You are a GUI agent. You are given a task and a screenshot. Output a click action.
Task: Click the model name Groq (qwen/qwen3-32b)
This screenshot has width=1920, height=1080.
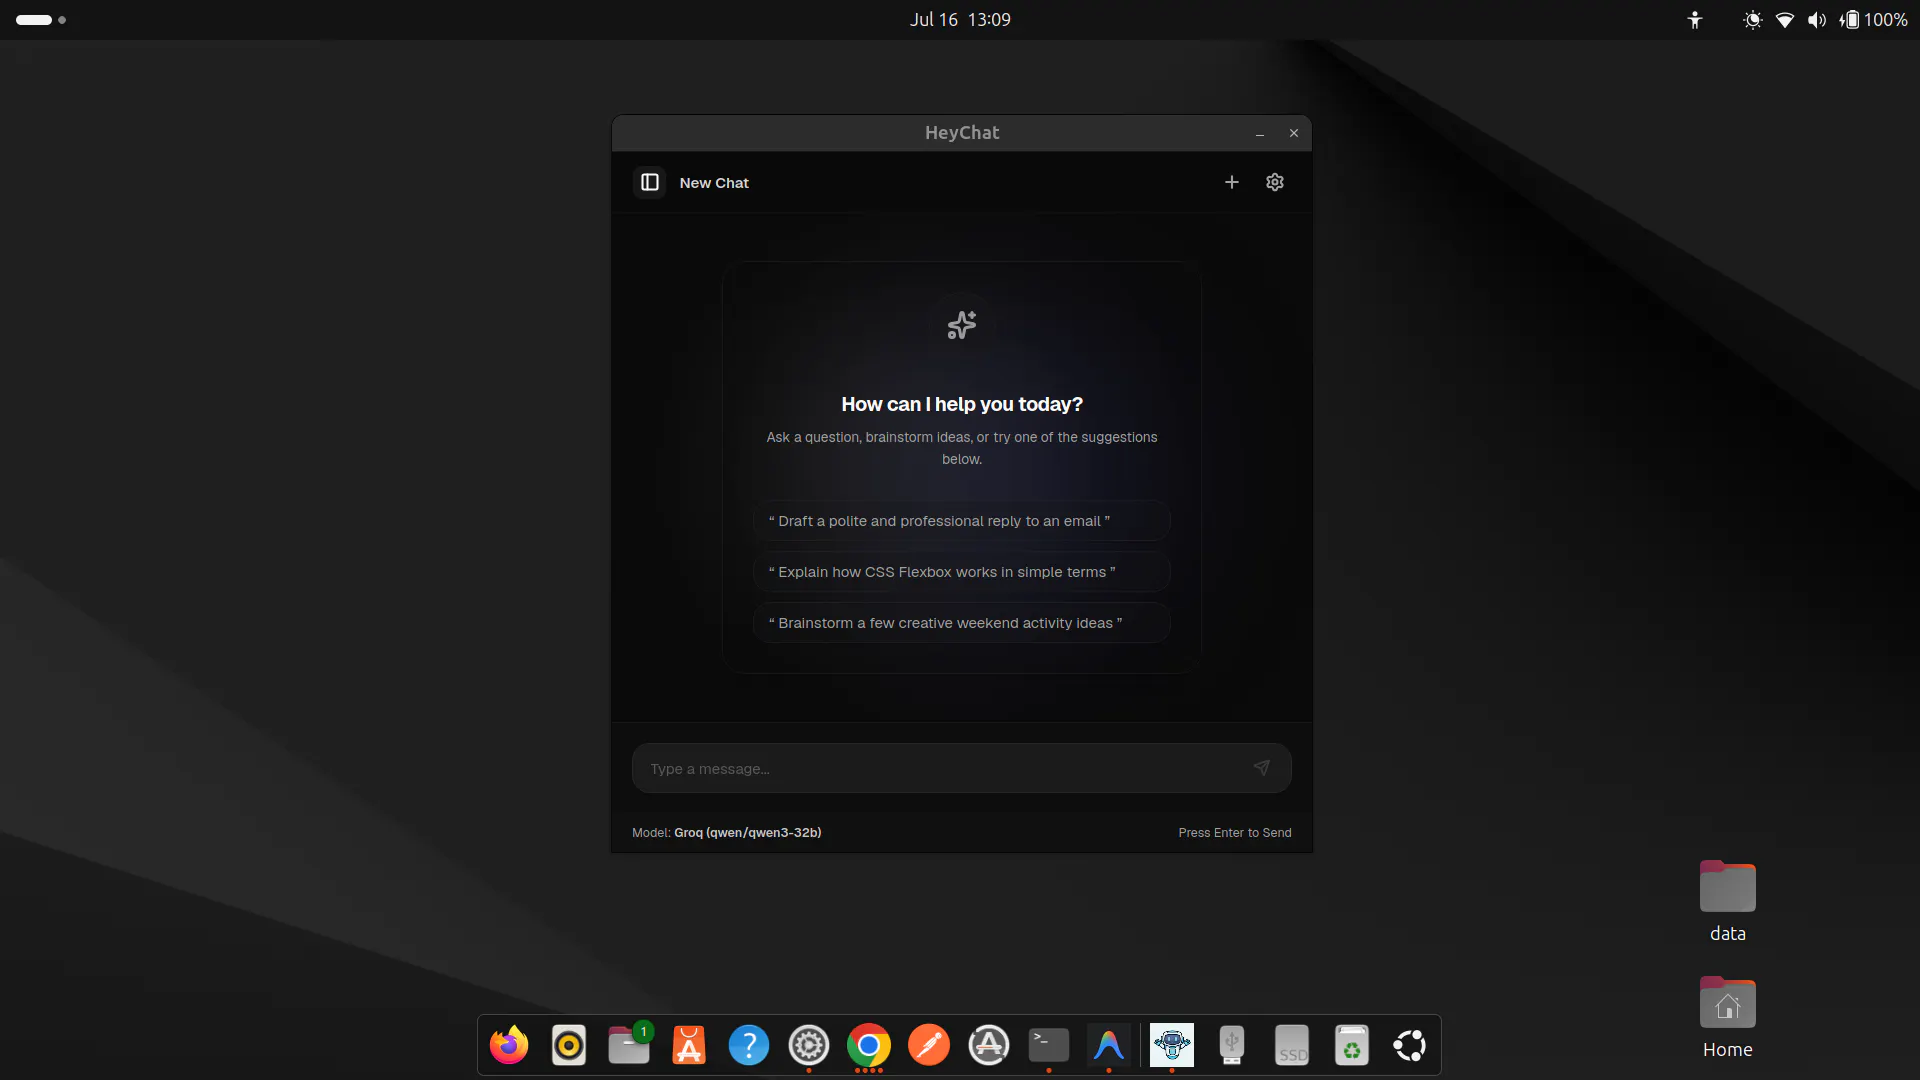[x=748, y=833]
